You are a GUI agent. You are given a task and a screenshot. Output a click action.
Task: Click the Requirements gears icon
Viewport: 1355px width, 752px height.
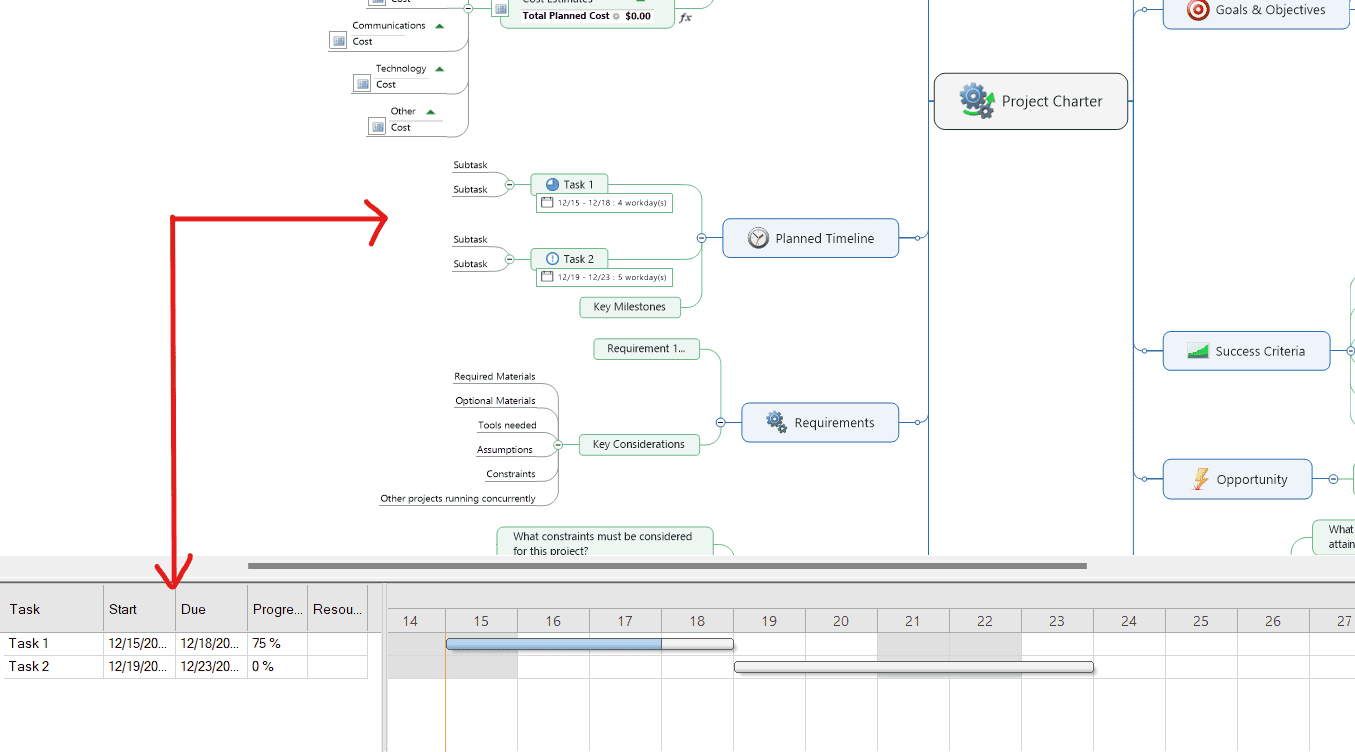[776, 422]
